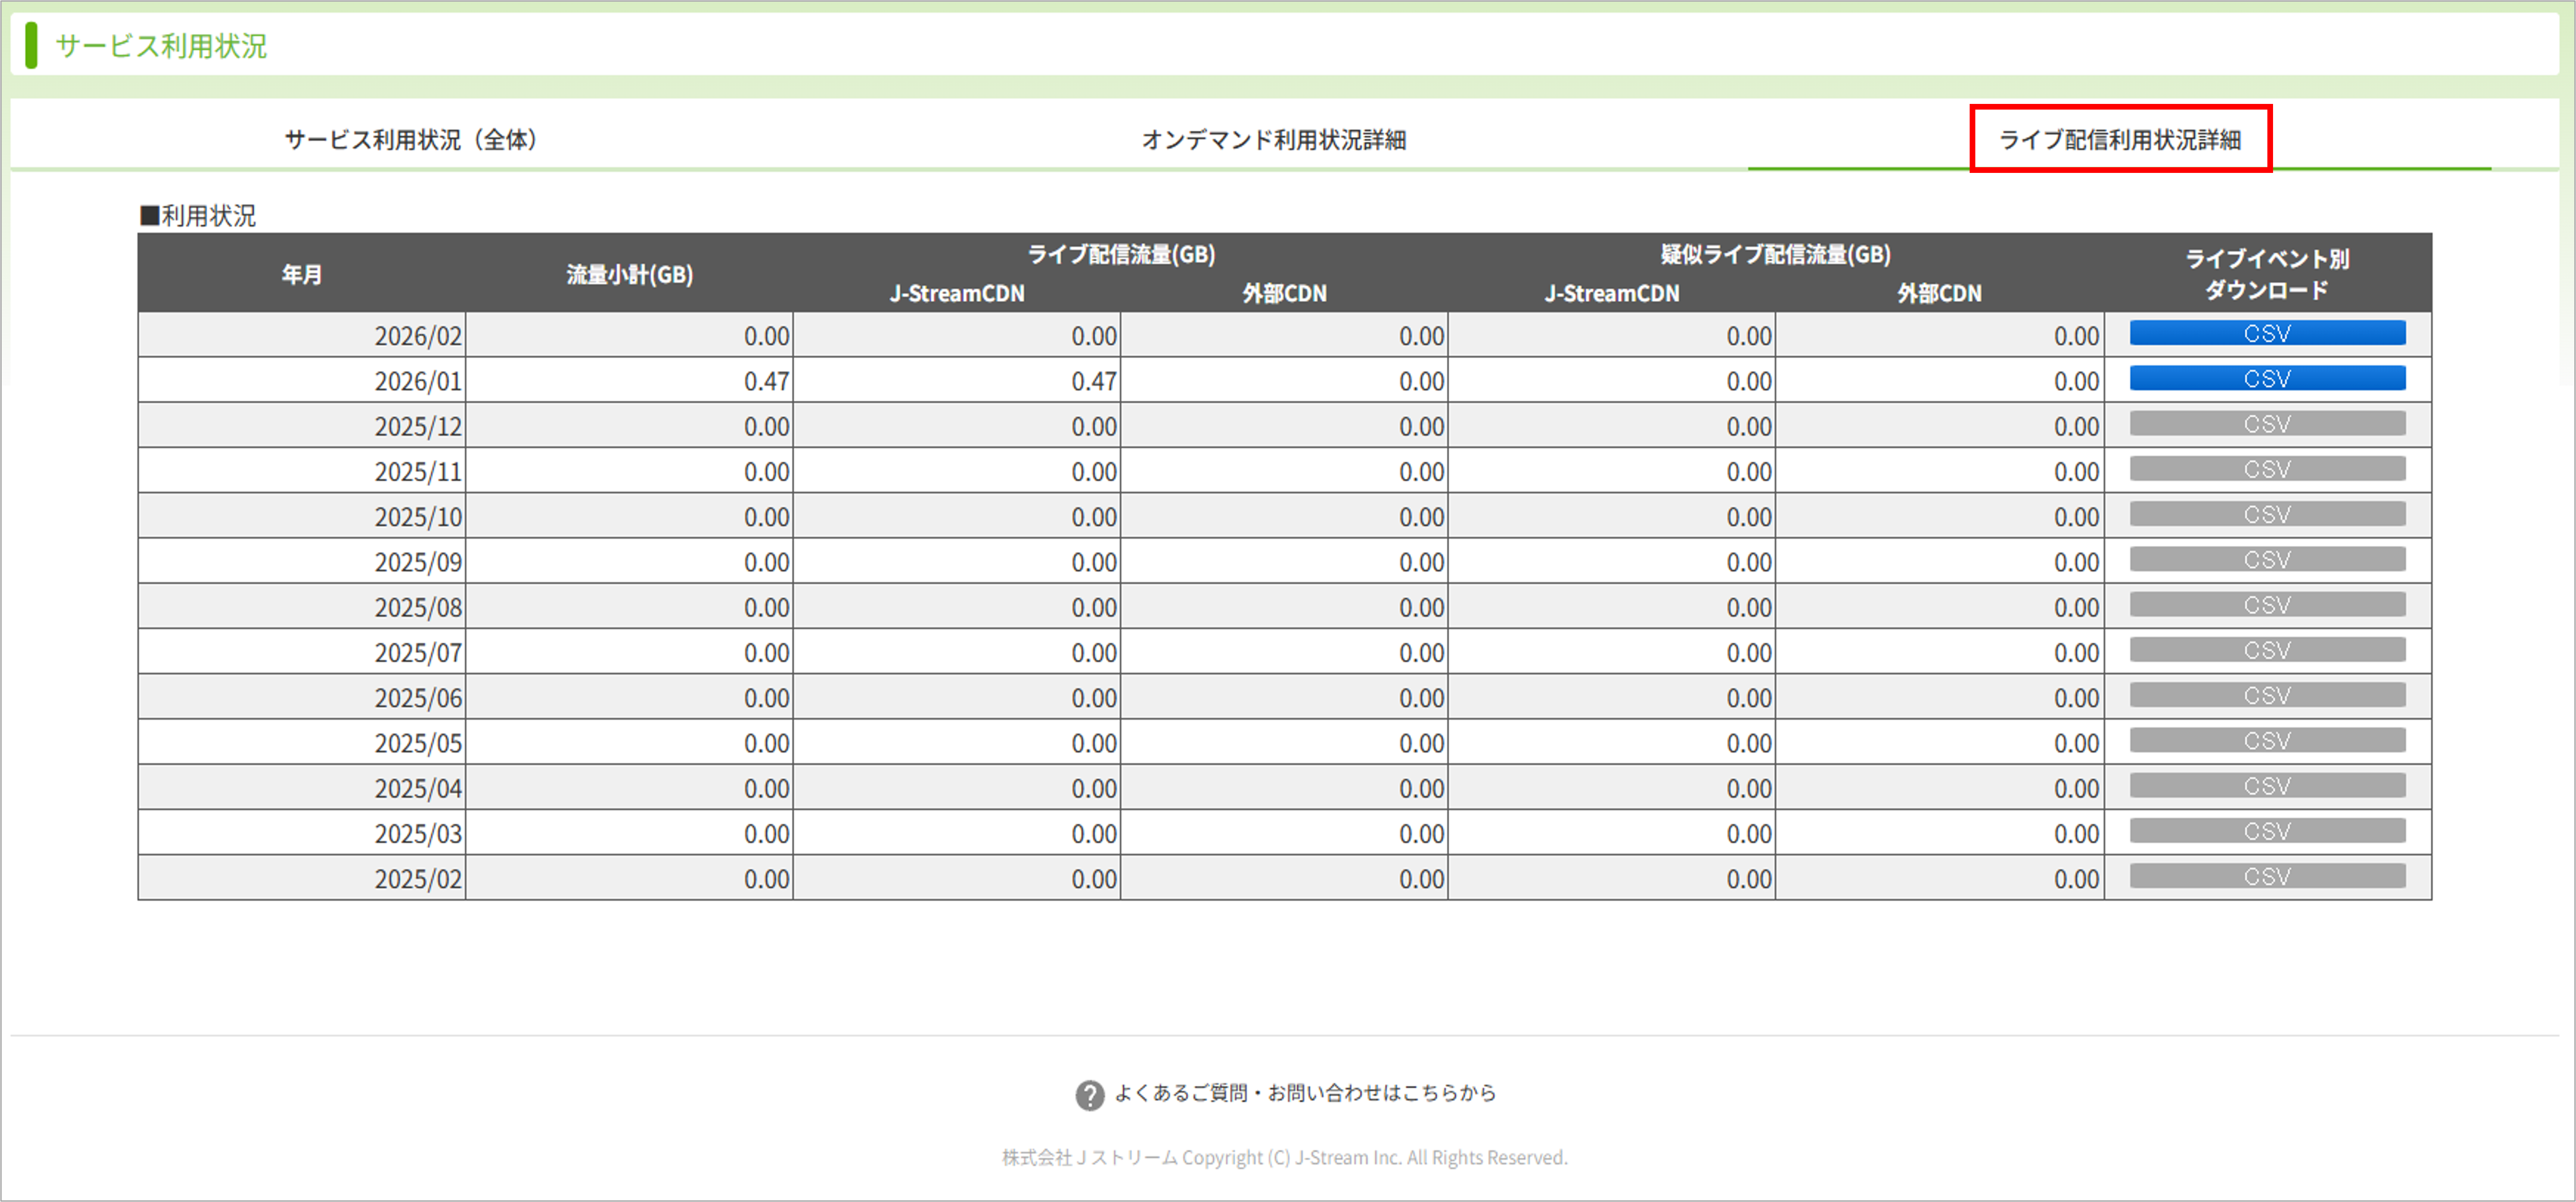Click the 年月 column header

point(302,274)
